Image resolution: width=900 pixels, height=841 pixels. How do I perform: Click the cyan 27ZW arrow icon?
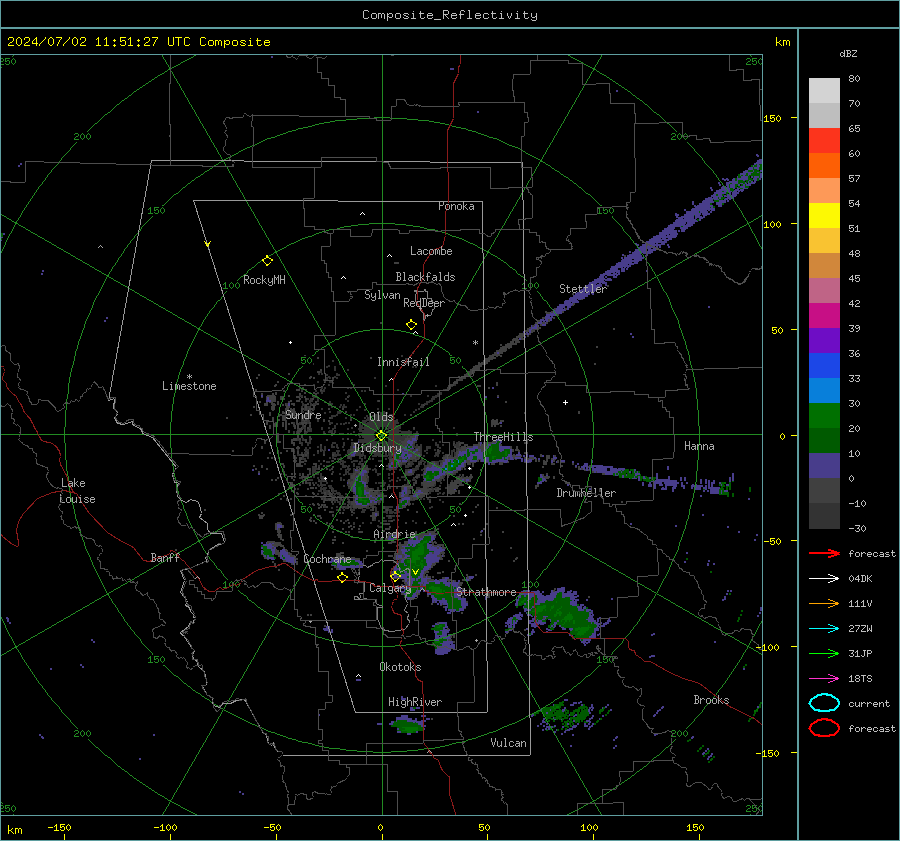click(824, 629)
